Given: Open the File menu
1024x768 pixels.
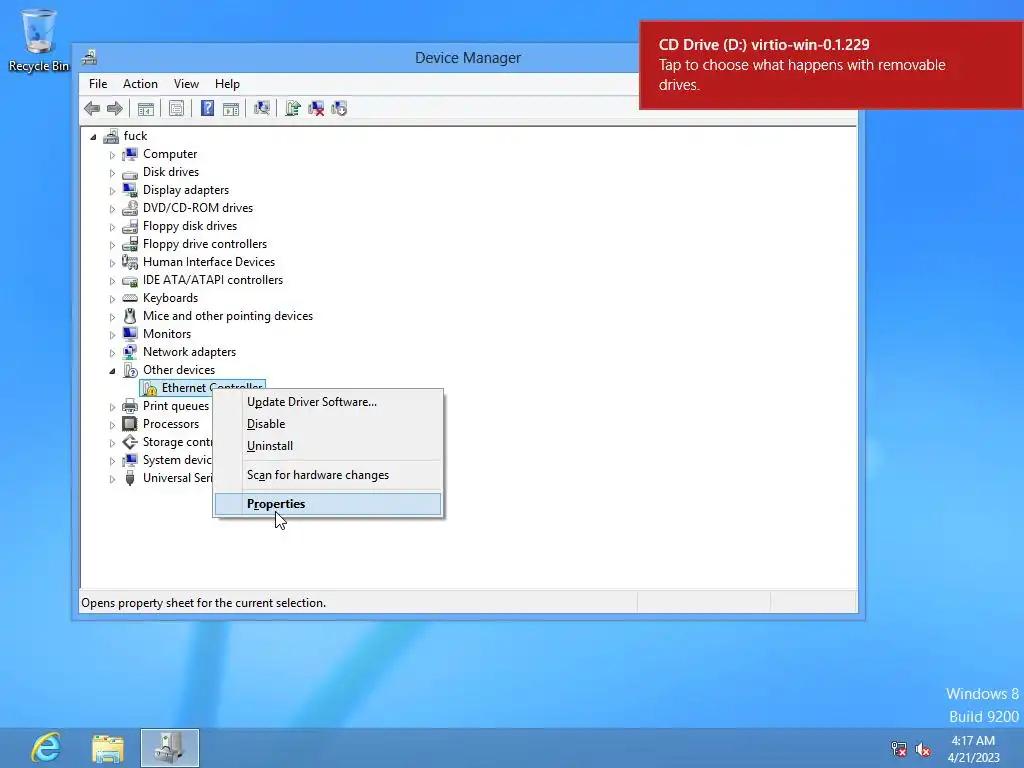Looking at the screenshot, I should [x=98, y=84].
